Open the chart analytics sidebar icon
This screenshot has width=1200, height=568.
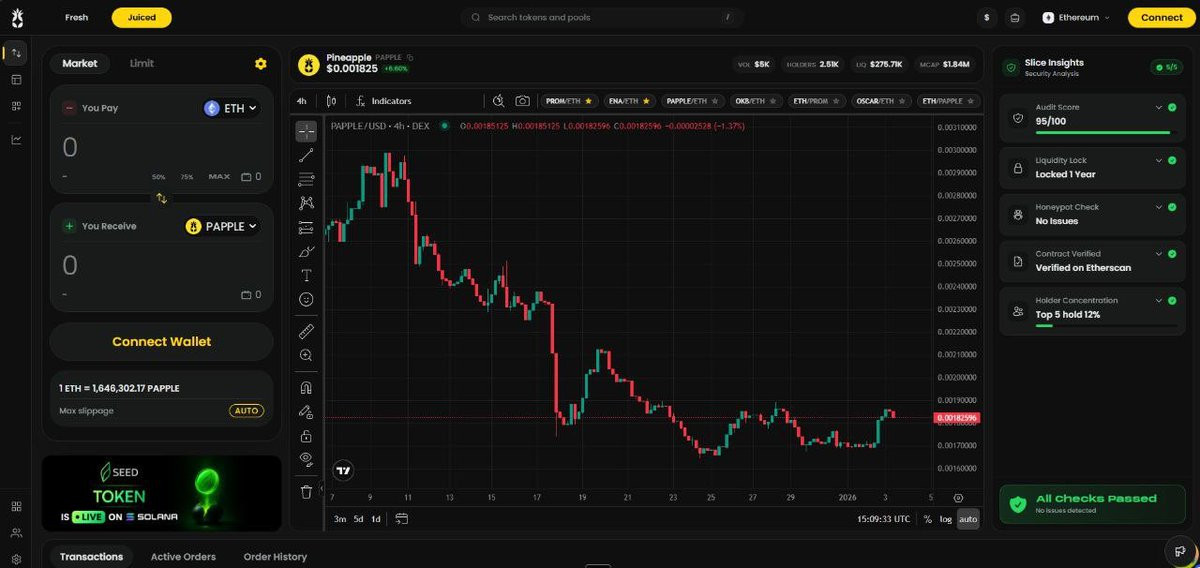click(x=16, y=139)
